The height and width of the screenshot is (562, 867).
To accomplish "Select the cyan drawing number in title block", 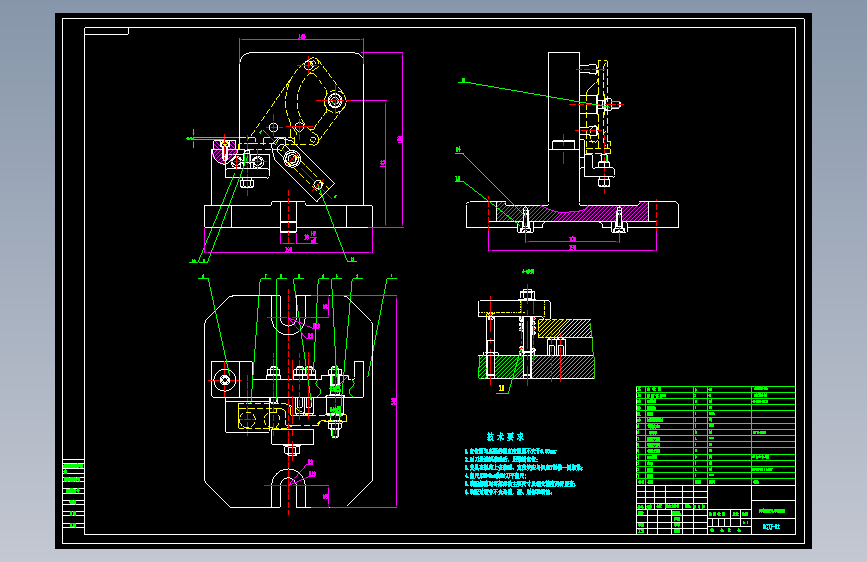I will (771, 527).
